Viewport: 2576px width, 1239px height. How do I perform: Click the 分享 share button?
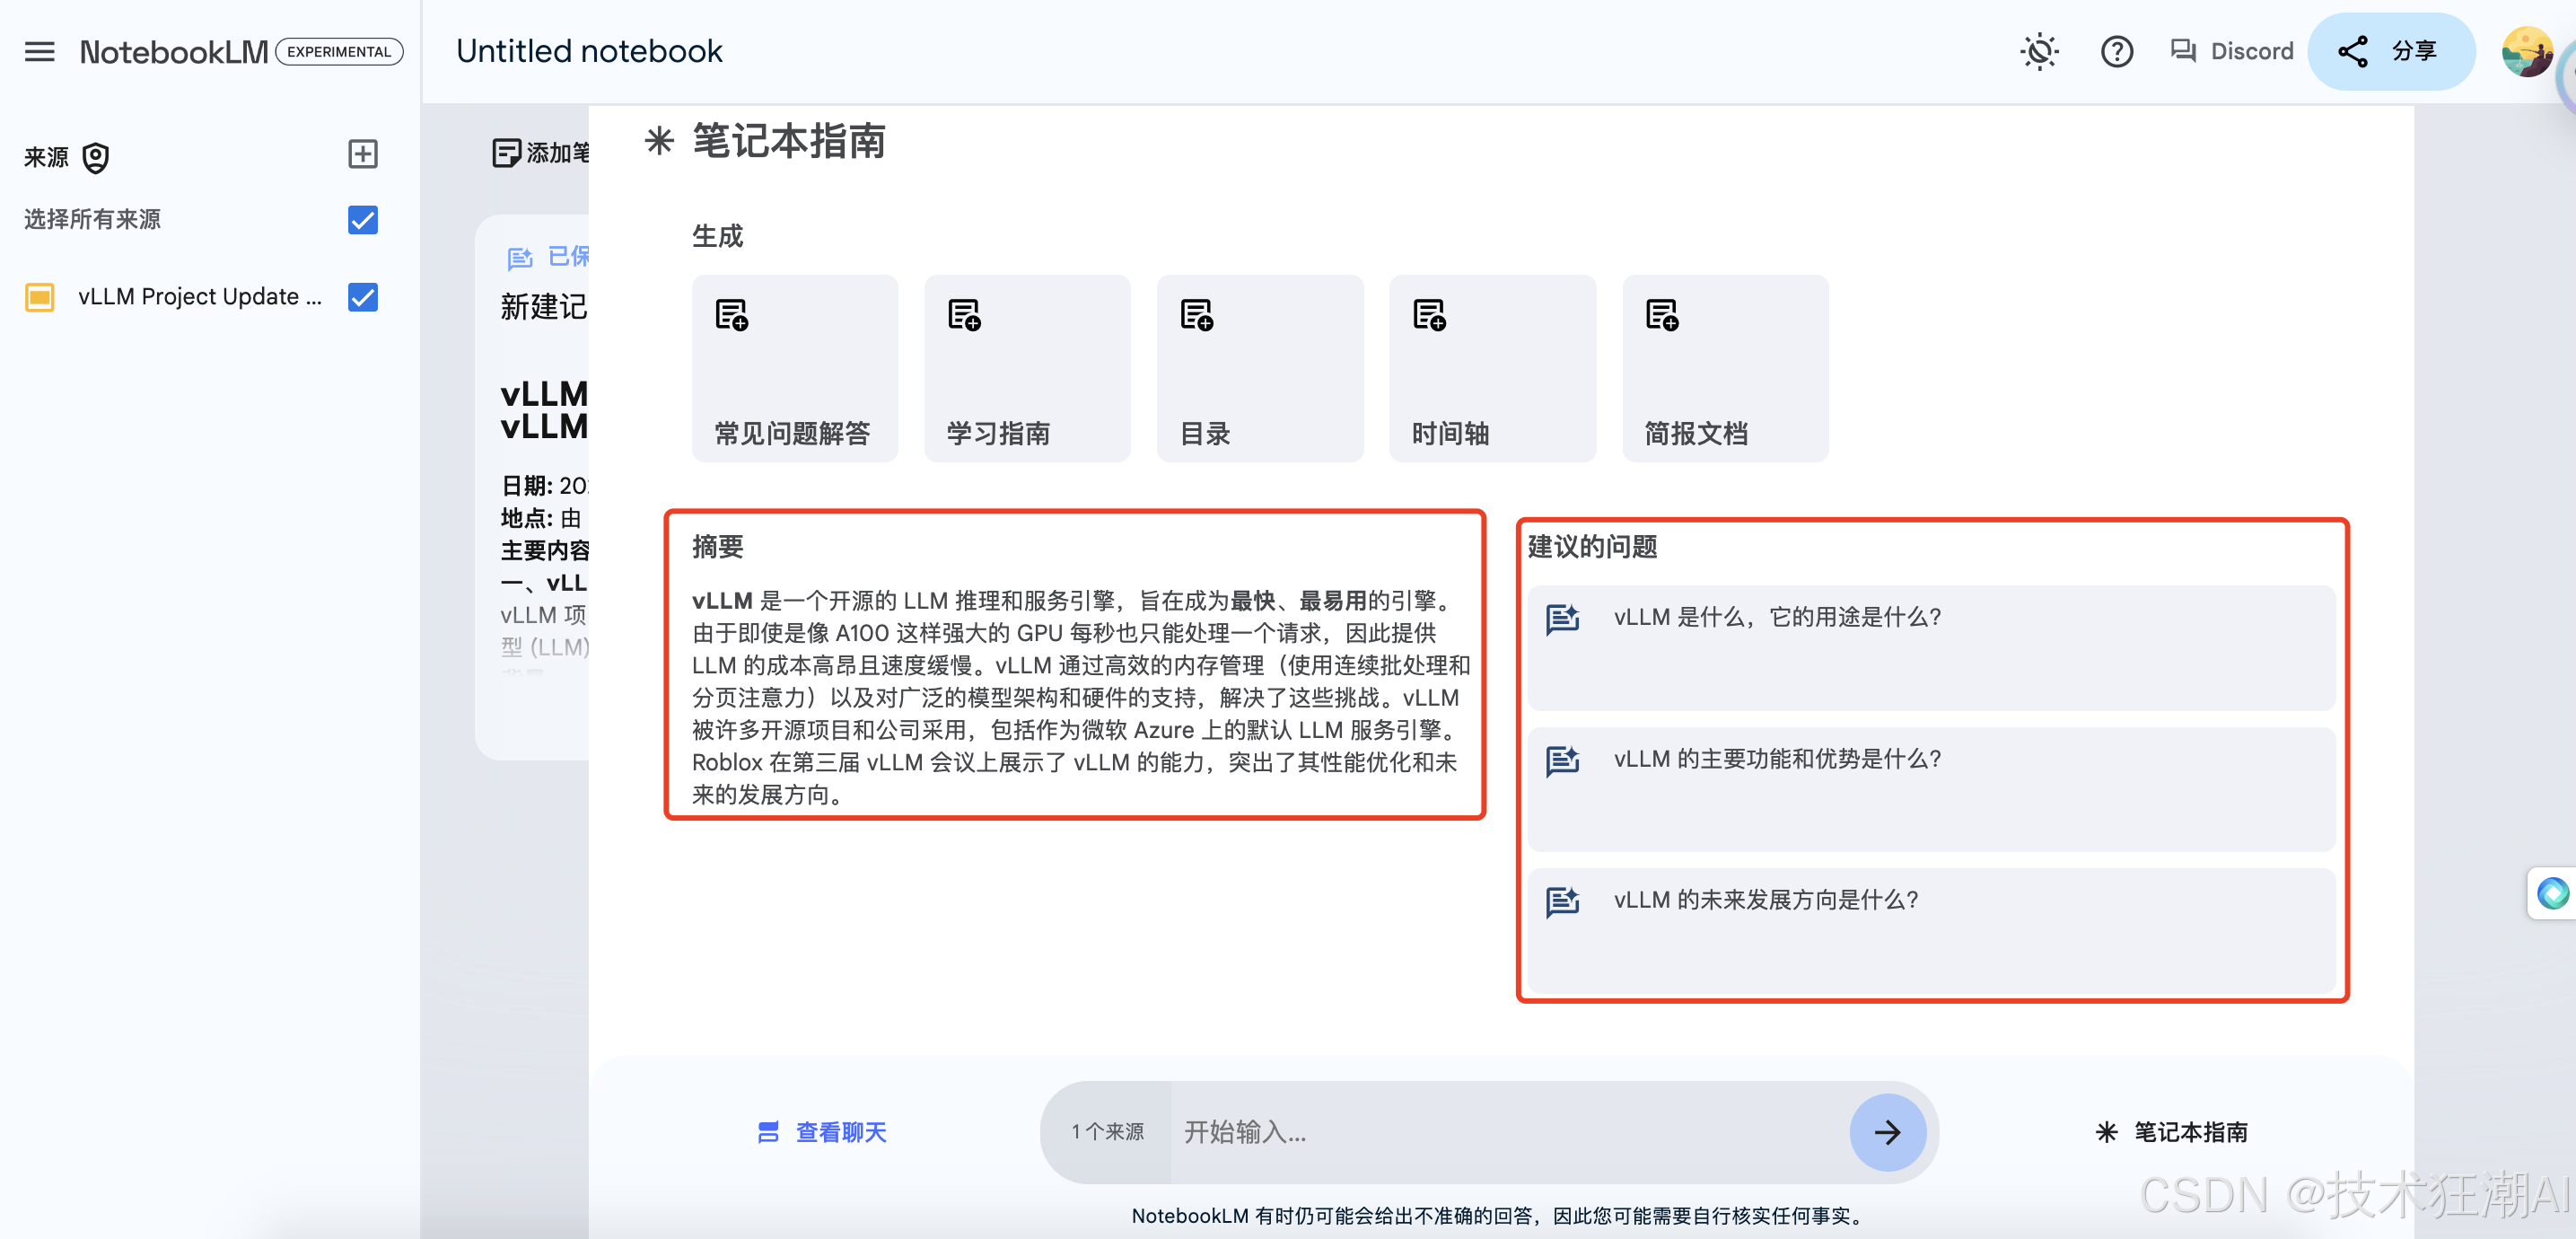coord(2390,51)
